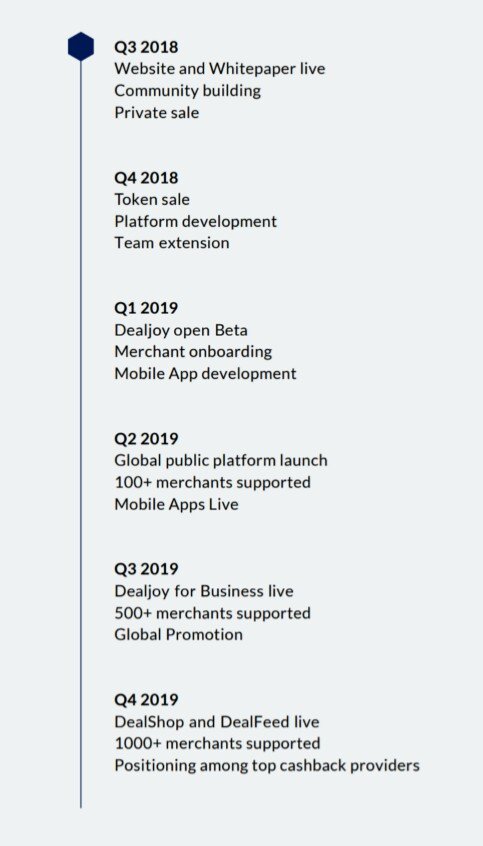Viewport: 483px width, 846px height.
Task: Click the 'Token sale' item
Action: click(x=152, y=200)
